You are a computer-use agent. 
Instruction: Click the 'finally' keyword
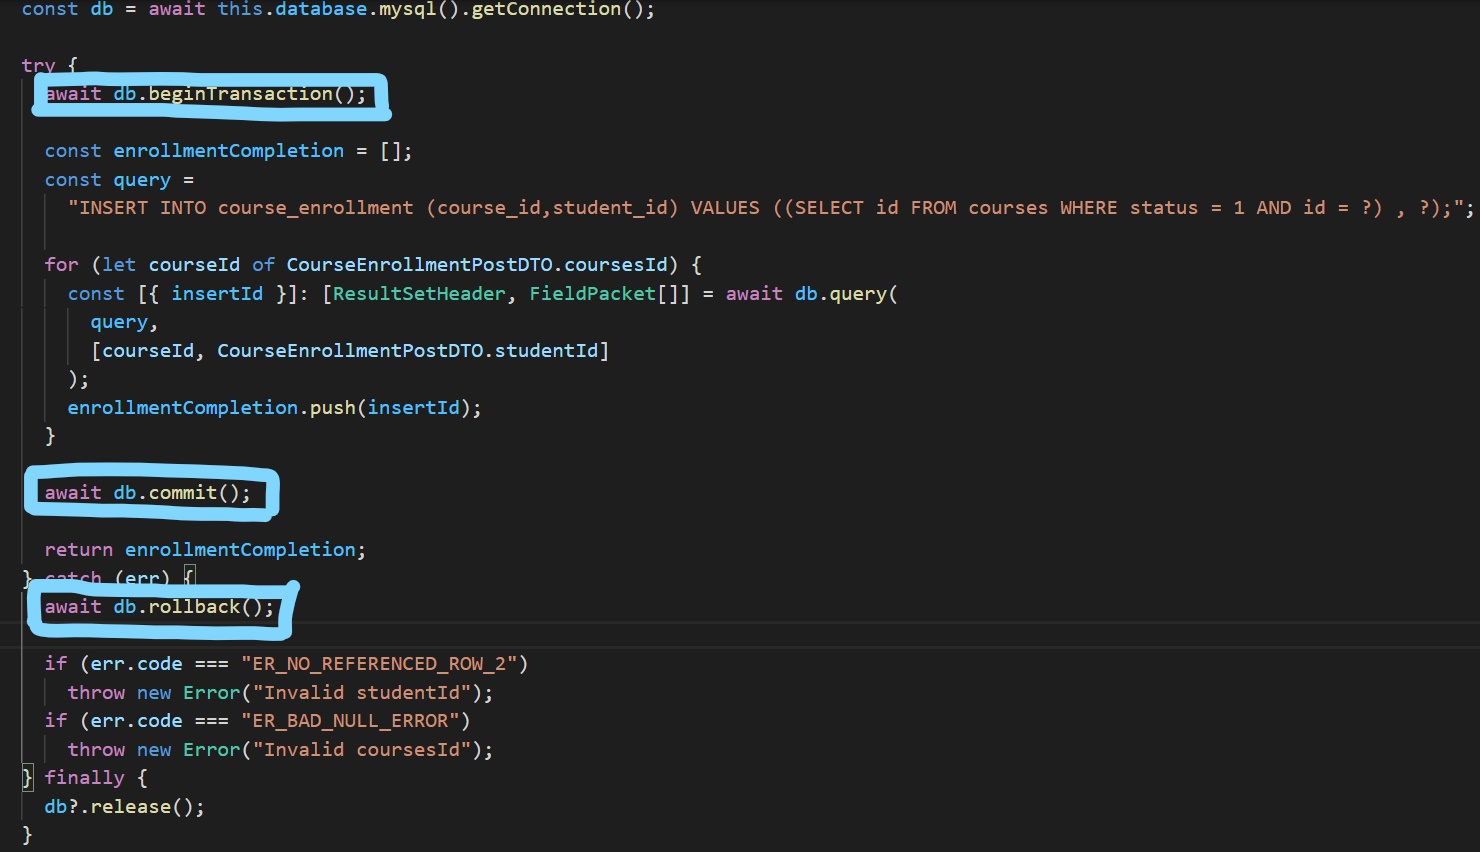tap(85, 778)
